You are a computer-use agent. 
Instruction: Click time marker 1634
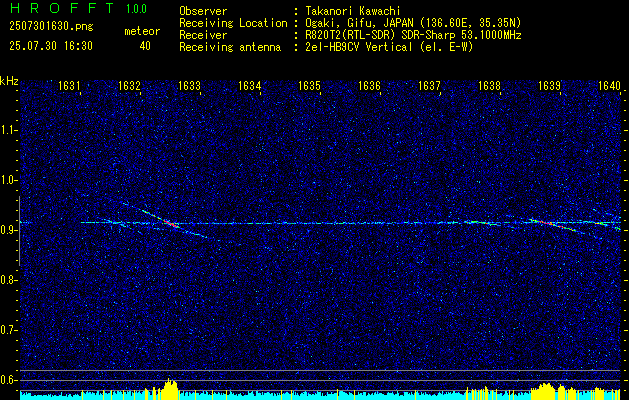tap(250, 85)
